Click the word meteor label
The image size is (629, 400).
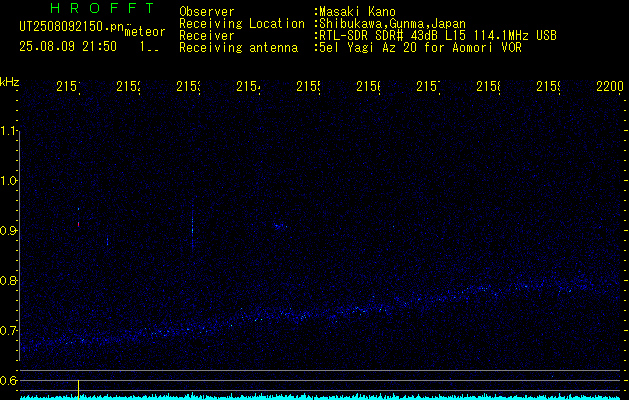click(x=145, y=32)
